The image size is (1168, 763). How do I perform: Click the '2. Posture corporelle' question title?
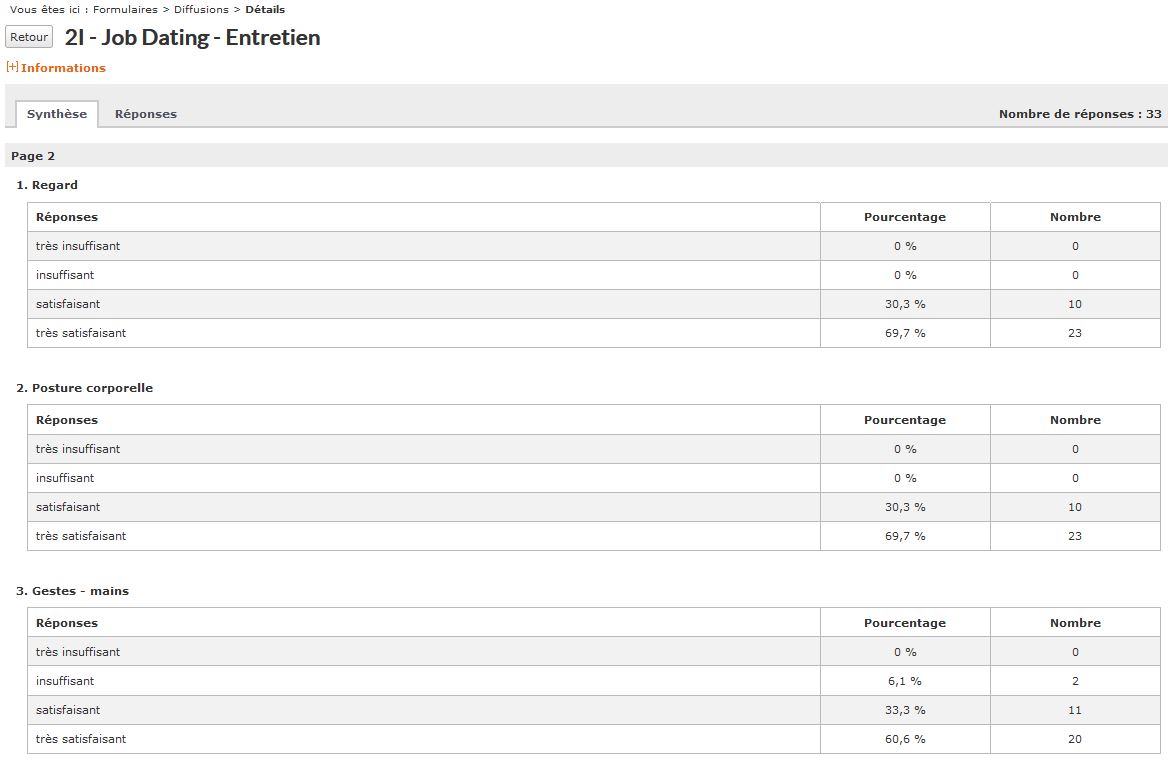pos(84,387)
